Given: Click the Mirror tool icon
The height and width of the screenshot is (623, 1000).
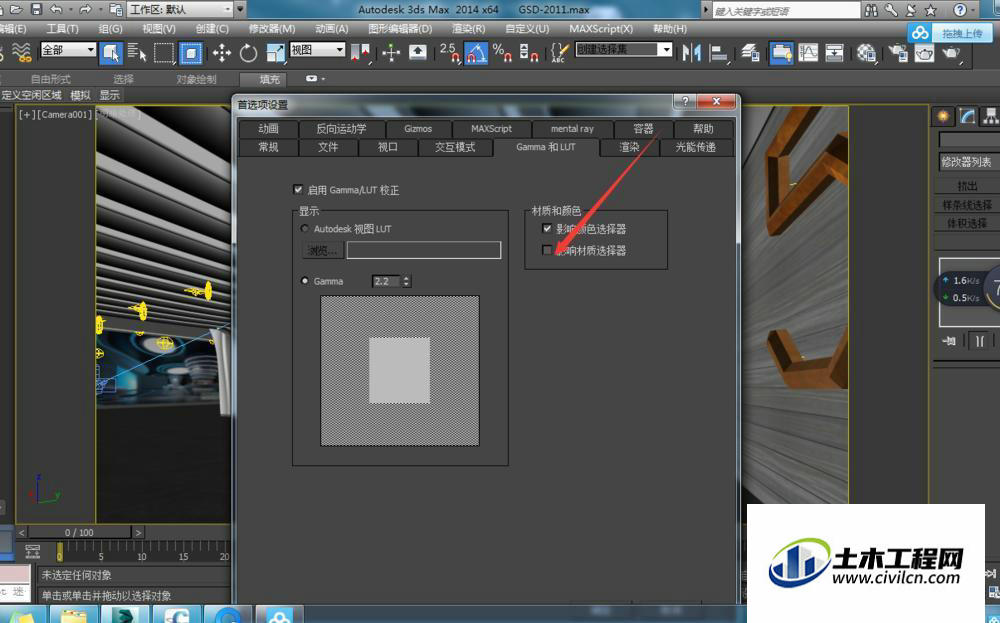Looking at the screenshot, I should point(691,53).
